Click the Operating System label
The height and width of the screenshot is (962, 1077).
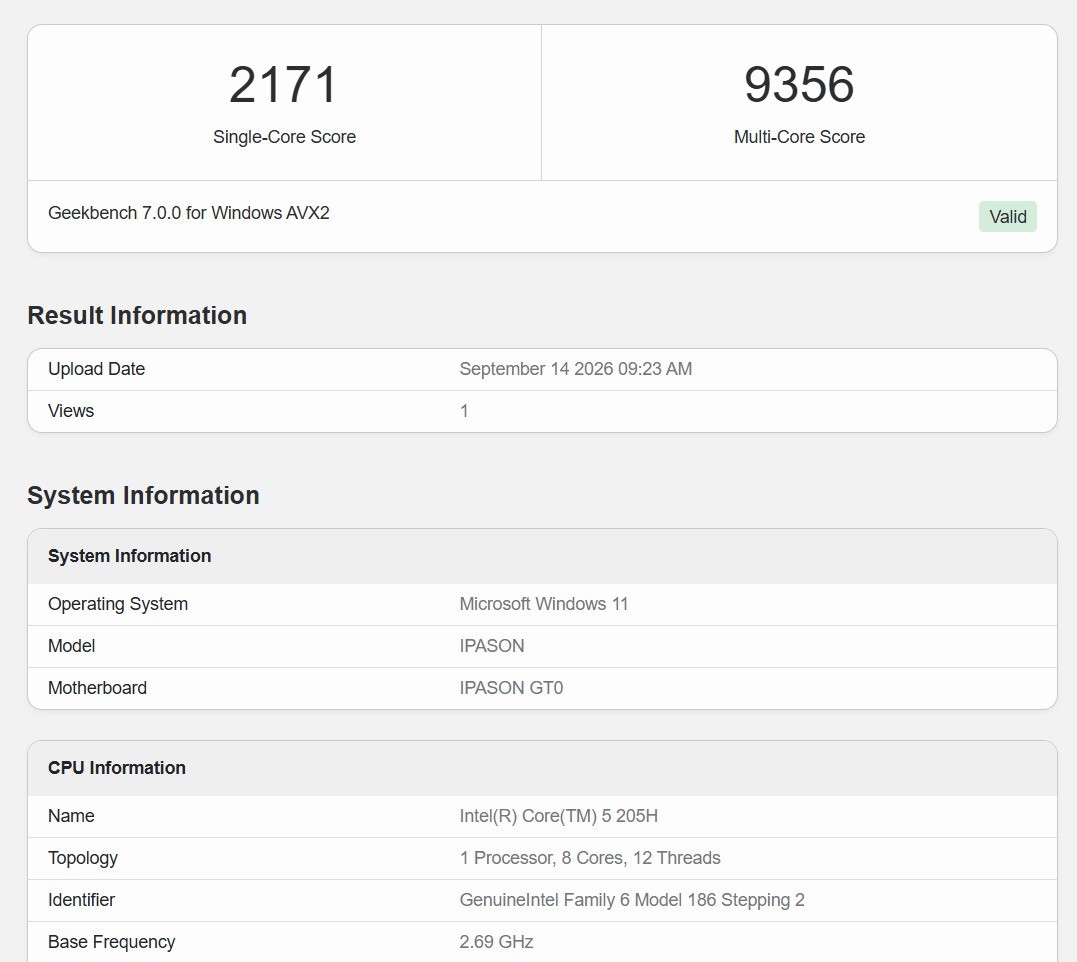coord(117,604)
